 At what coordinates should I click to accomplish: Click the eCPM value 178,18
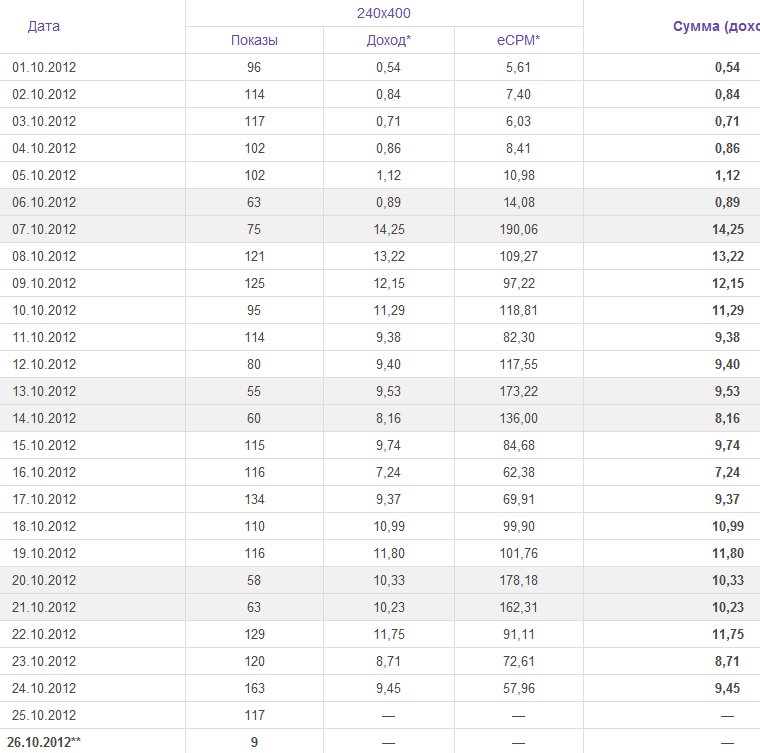coord(518,580)
